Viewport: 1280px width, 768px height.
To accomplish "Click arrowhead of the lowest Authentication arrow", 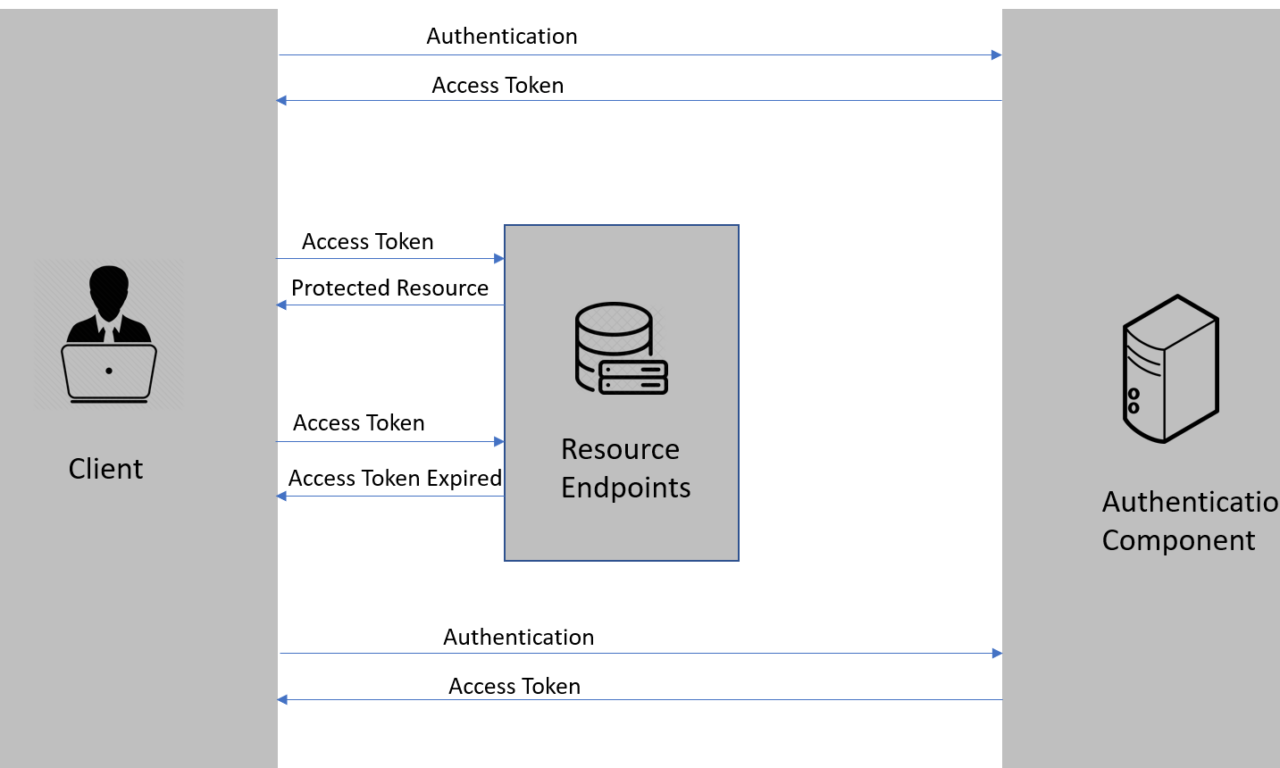I will click(996, 653).
